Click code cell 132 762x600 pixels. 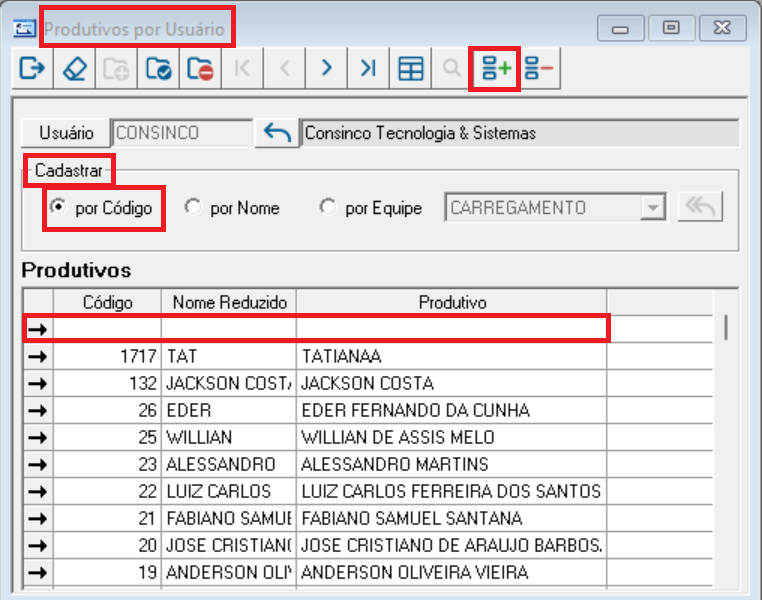[x=107, y=384]
